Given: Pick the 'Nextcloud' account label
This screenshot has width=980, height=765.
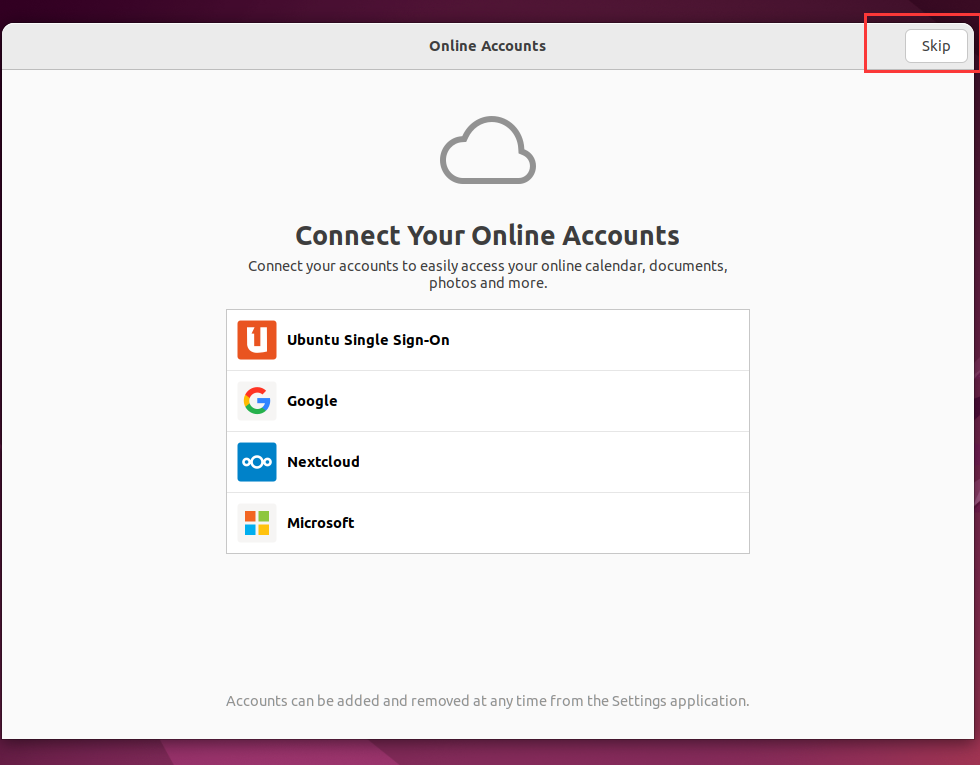Looking at the screenshot, I should click(323, 462).
